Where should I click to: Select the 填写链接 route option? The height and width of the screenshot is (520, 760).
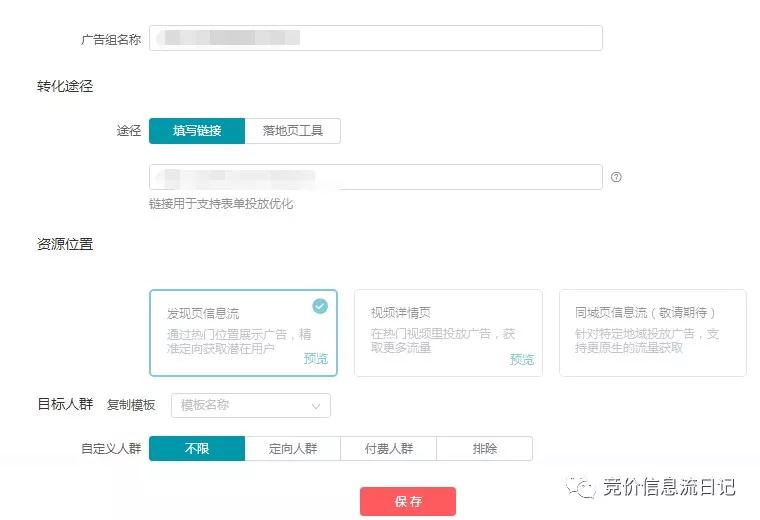point(197,131)
